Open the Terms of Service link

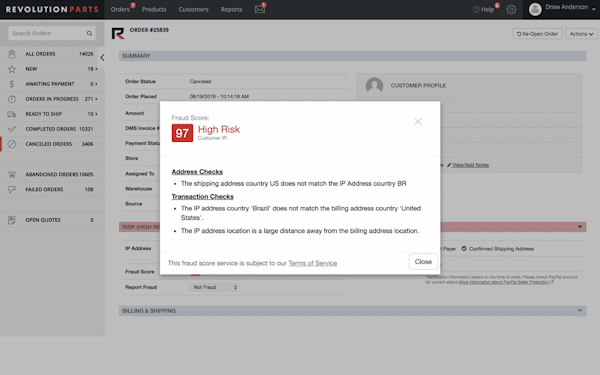(x=312, y=263)
